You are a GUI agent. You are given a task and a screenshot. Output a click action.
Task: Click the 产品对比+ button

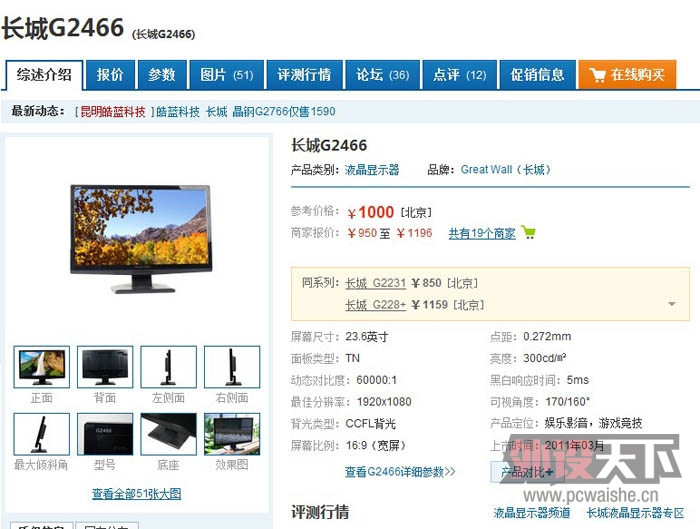tap(527, 472)
